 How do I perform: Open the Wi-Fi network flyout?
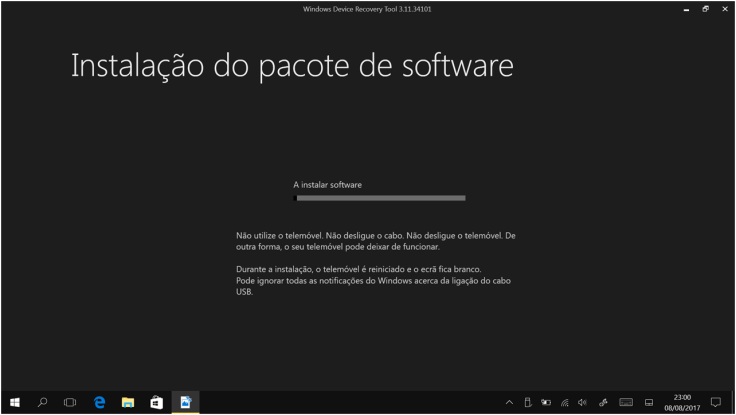point(564,403)
